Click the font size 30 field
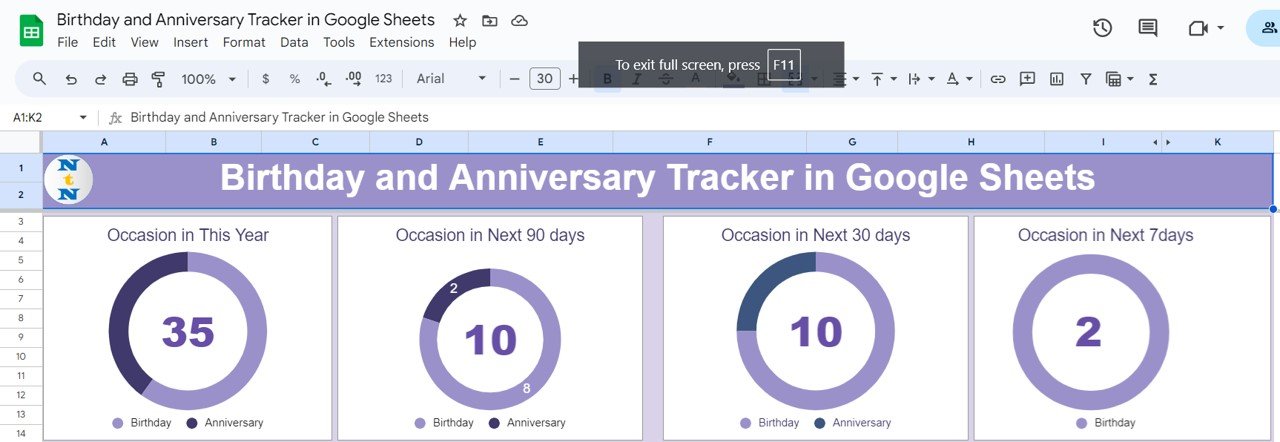Viewport: 1280px width, 442px height. tap(544, 78)
